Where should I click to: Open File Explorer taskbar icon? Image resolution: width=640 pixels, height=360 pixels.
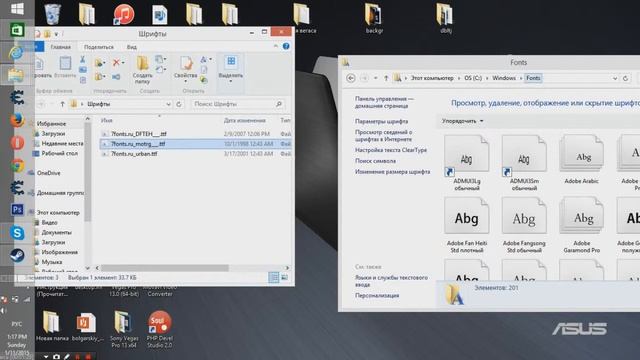[x=16, y=75]
